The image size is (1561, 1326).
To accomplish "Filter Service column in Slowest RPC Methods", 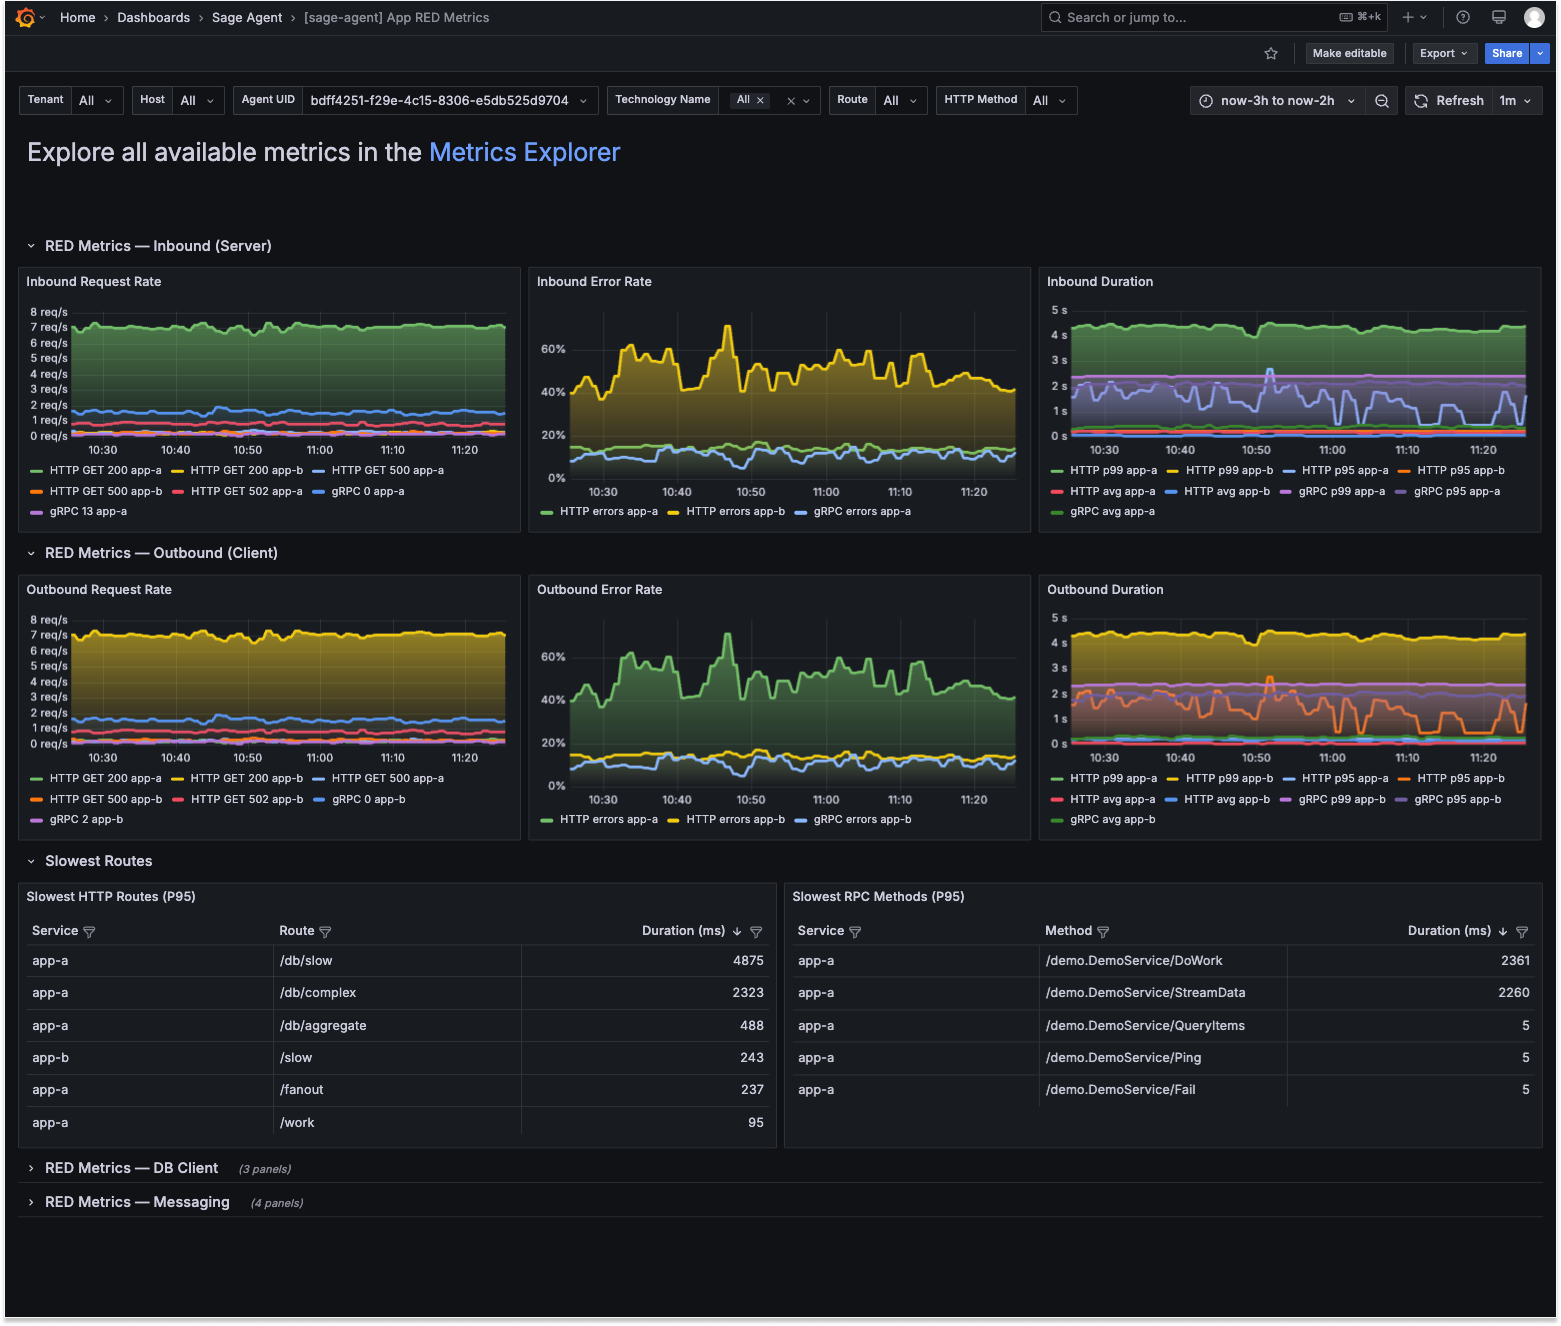I will 855,932.
